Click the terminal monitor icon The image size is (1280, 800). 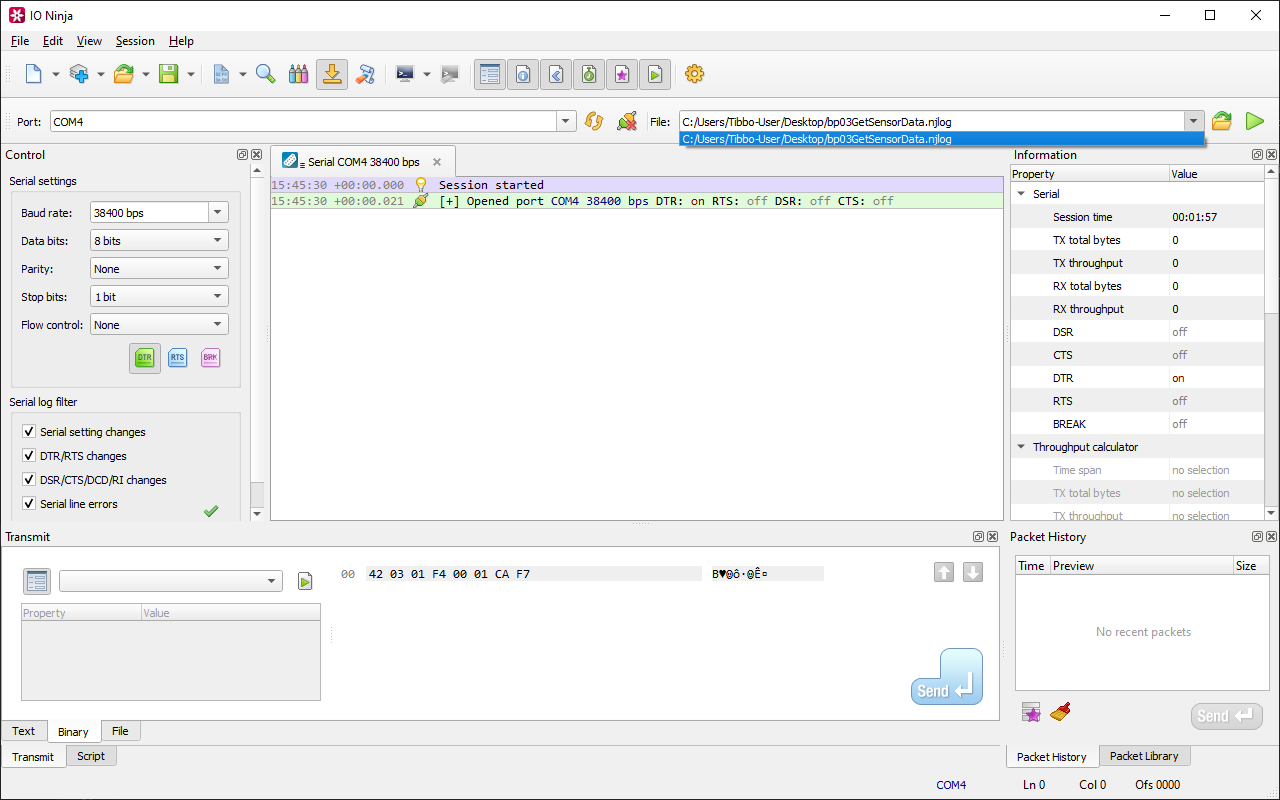pyautogui.click(x=405, y=74)
